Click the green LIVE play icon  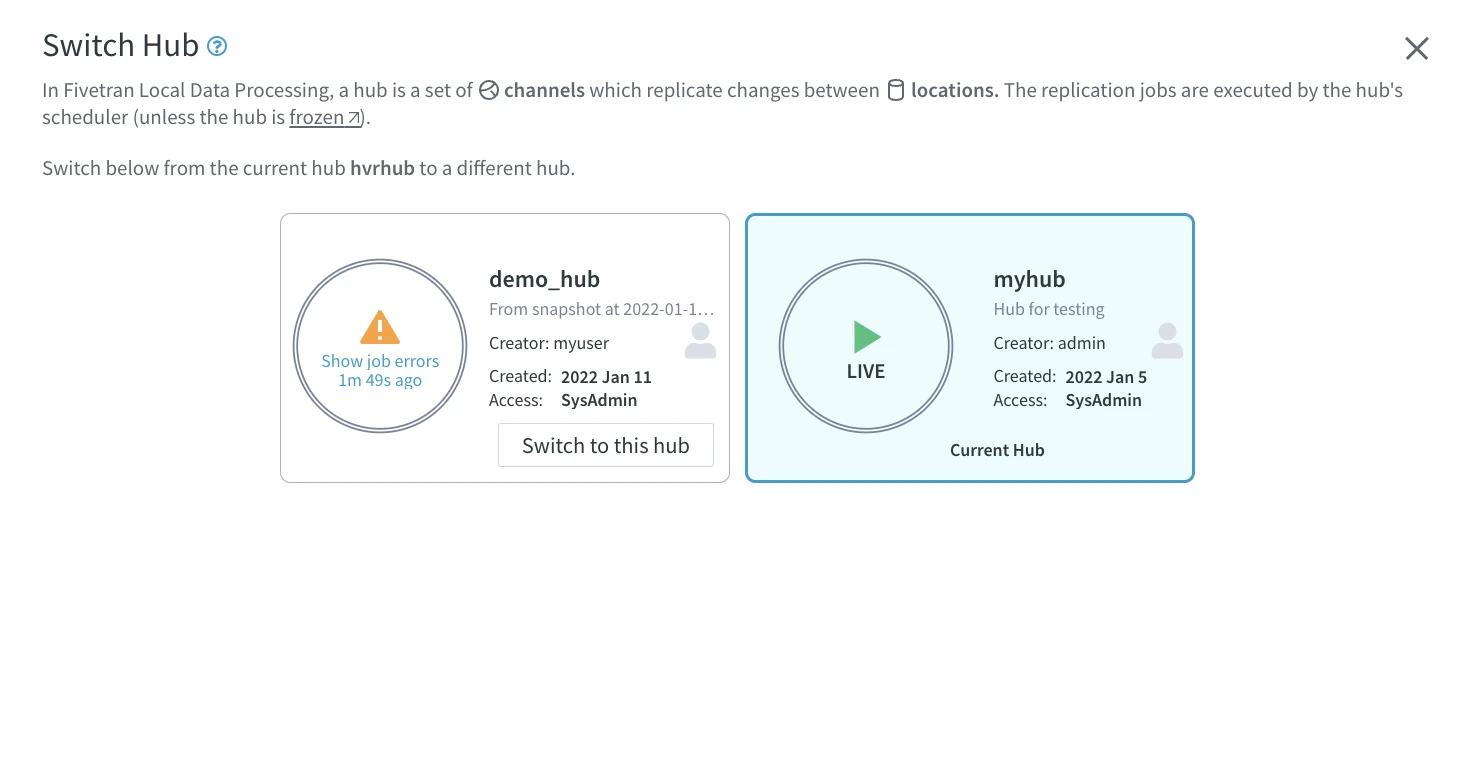click(x=868, y=336)
